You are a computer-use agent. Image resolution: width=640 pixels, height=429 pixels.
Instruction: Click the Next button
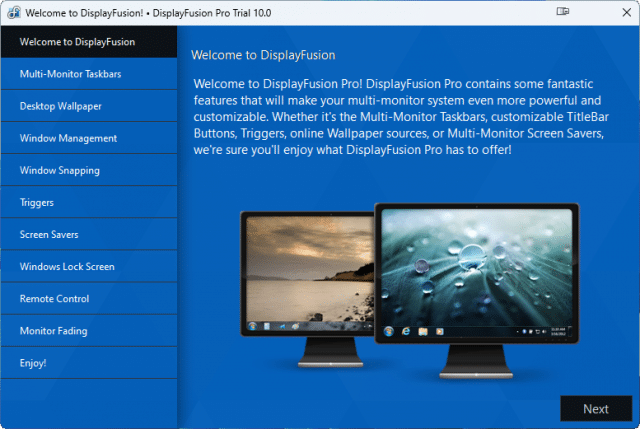click(596, 409)
